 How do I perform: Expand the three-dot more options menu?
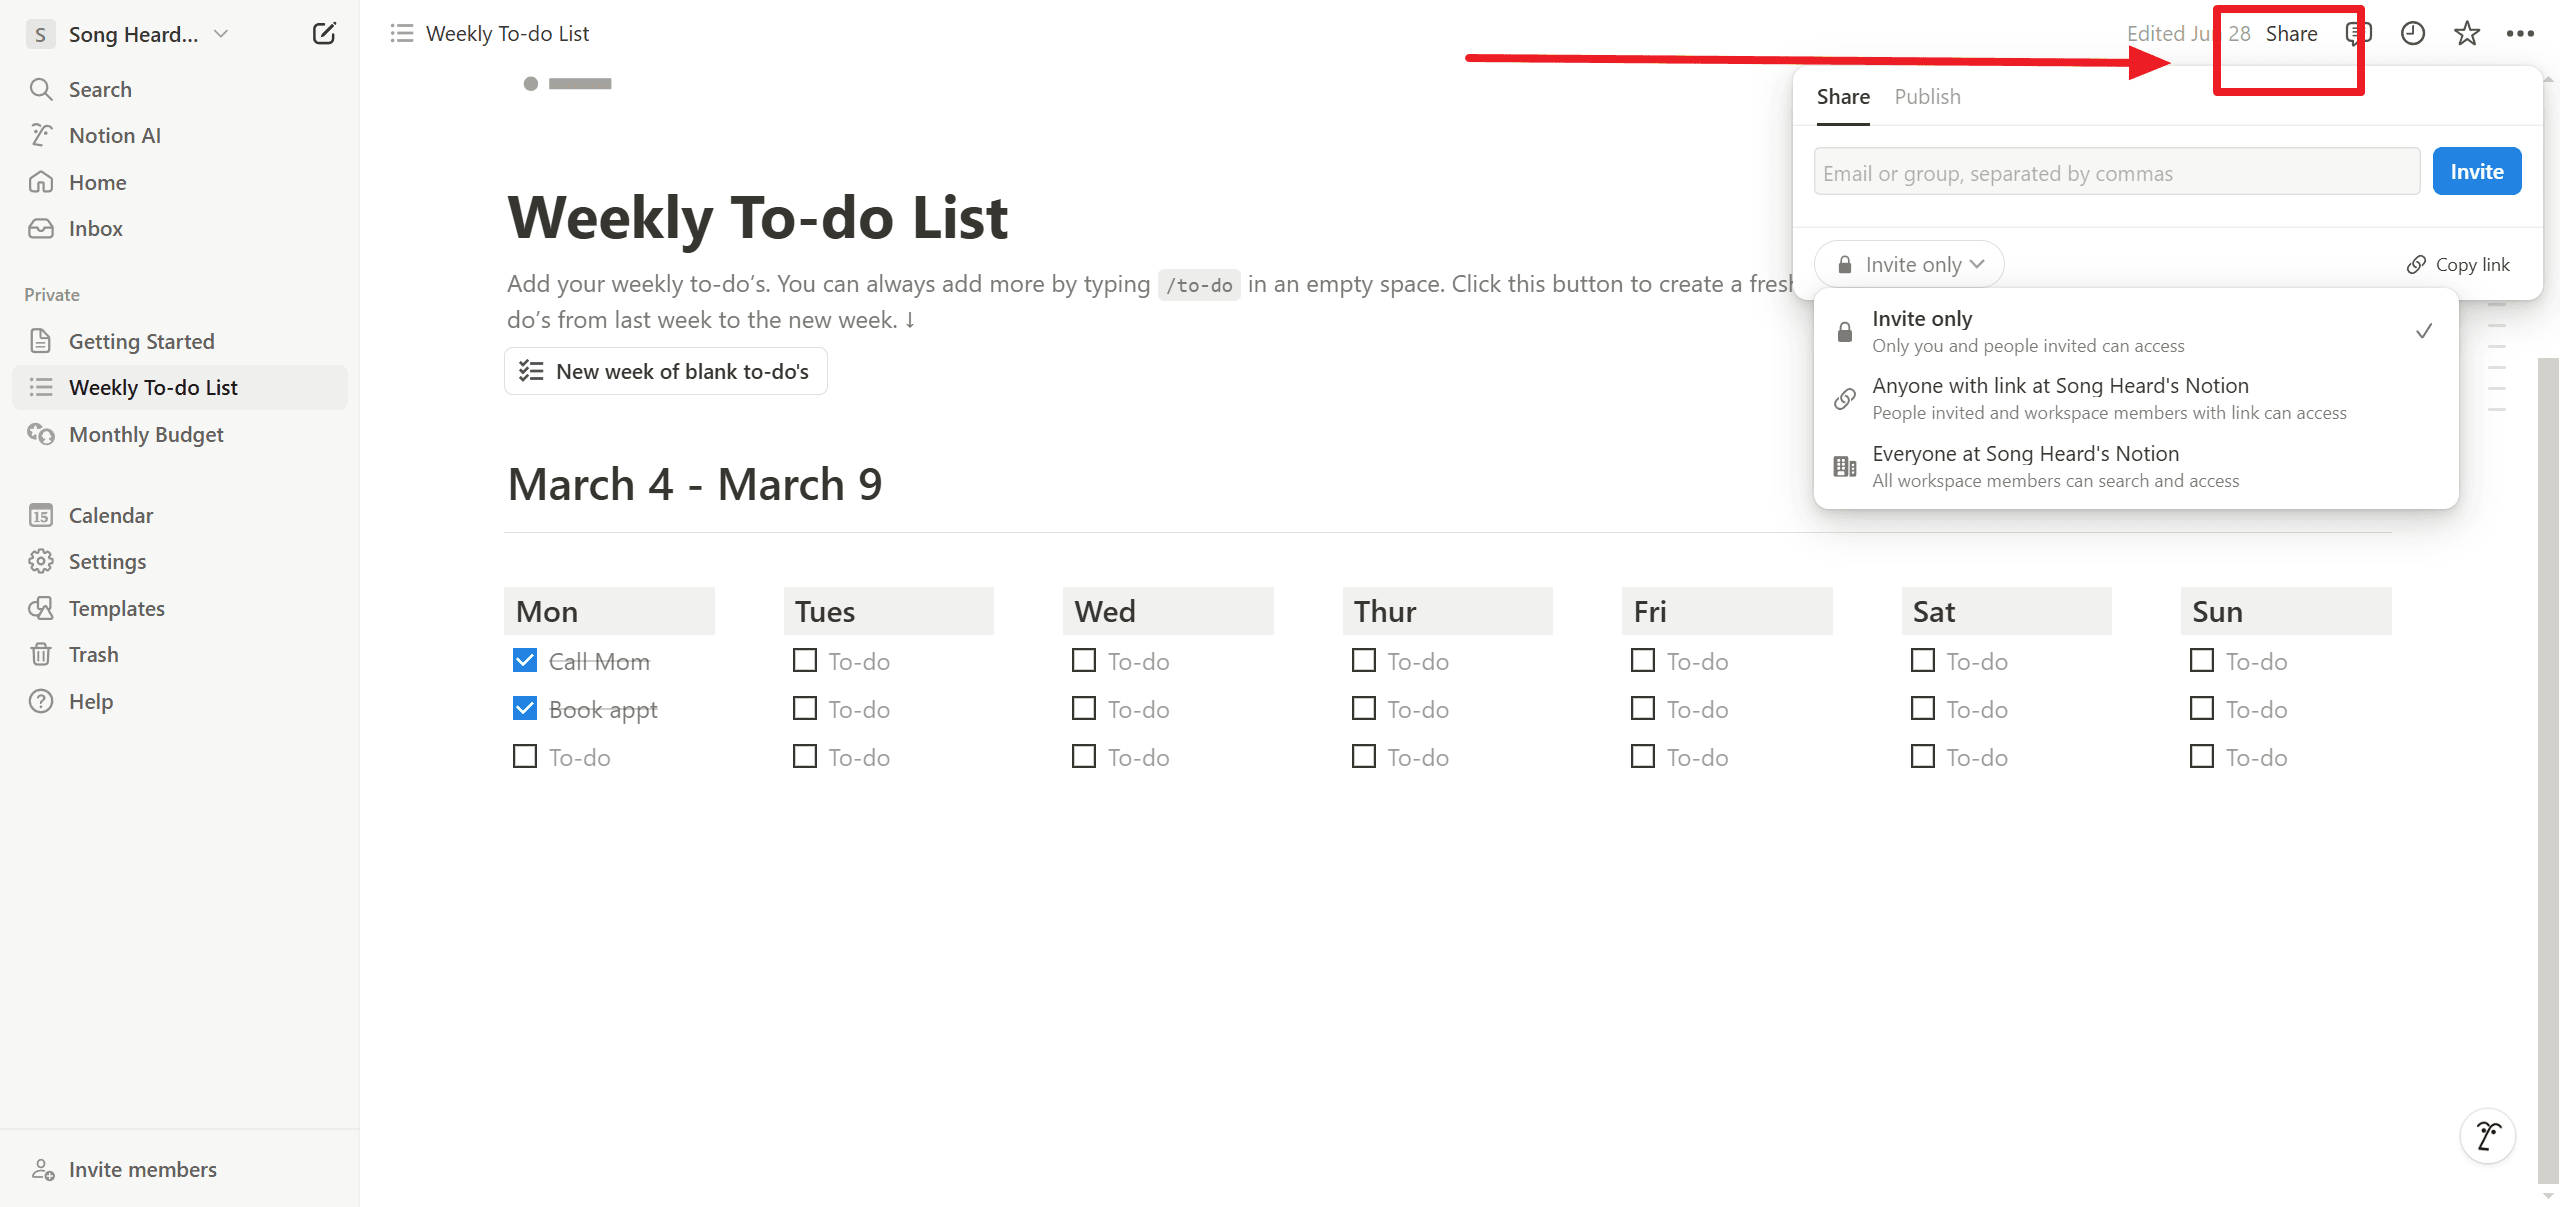pos(2519,31)
